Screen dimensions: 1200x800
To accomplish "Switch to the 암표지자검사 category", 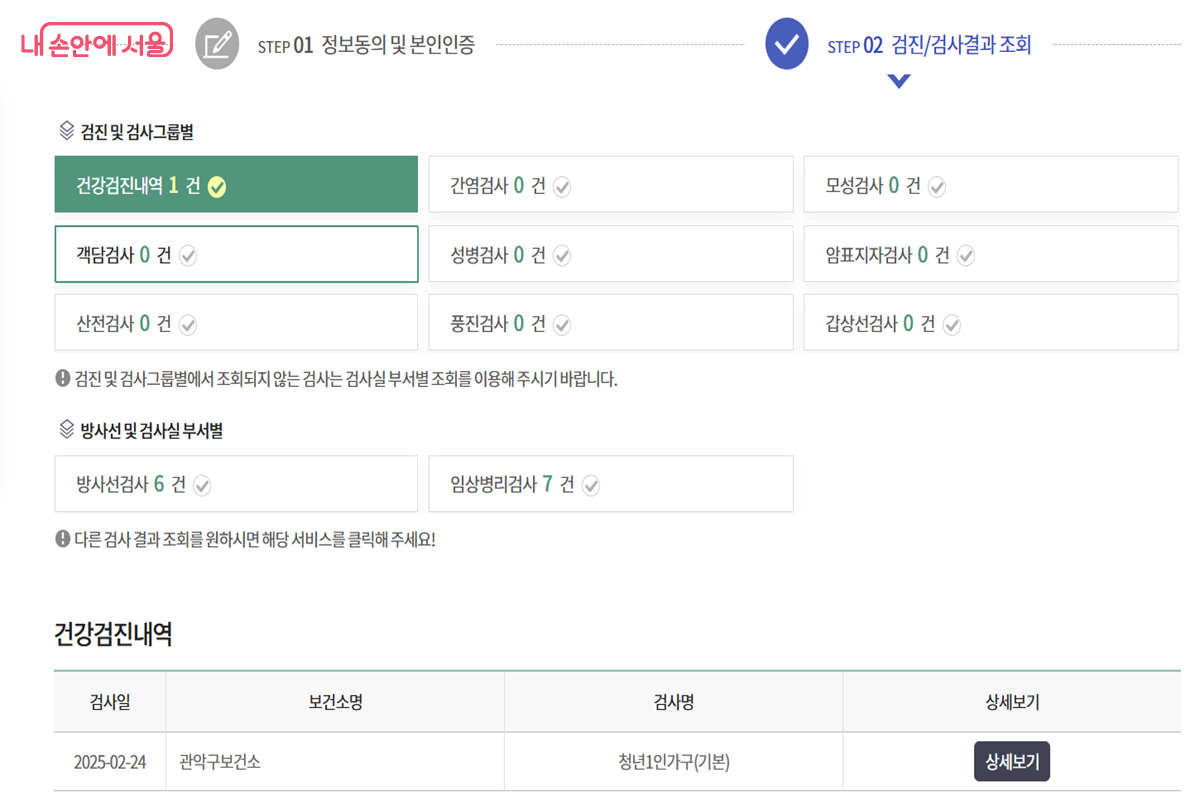I will tap(991, 254).
